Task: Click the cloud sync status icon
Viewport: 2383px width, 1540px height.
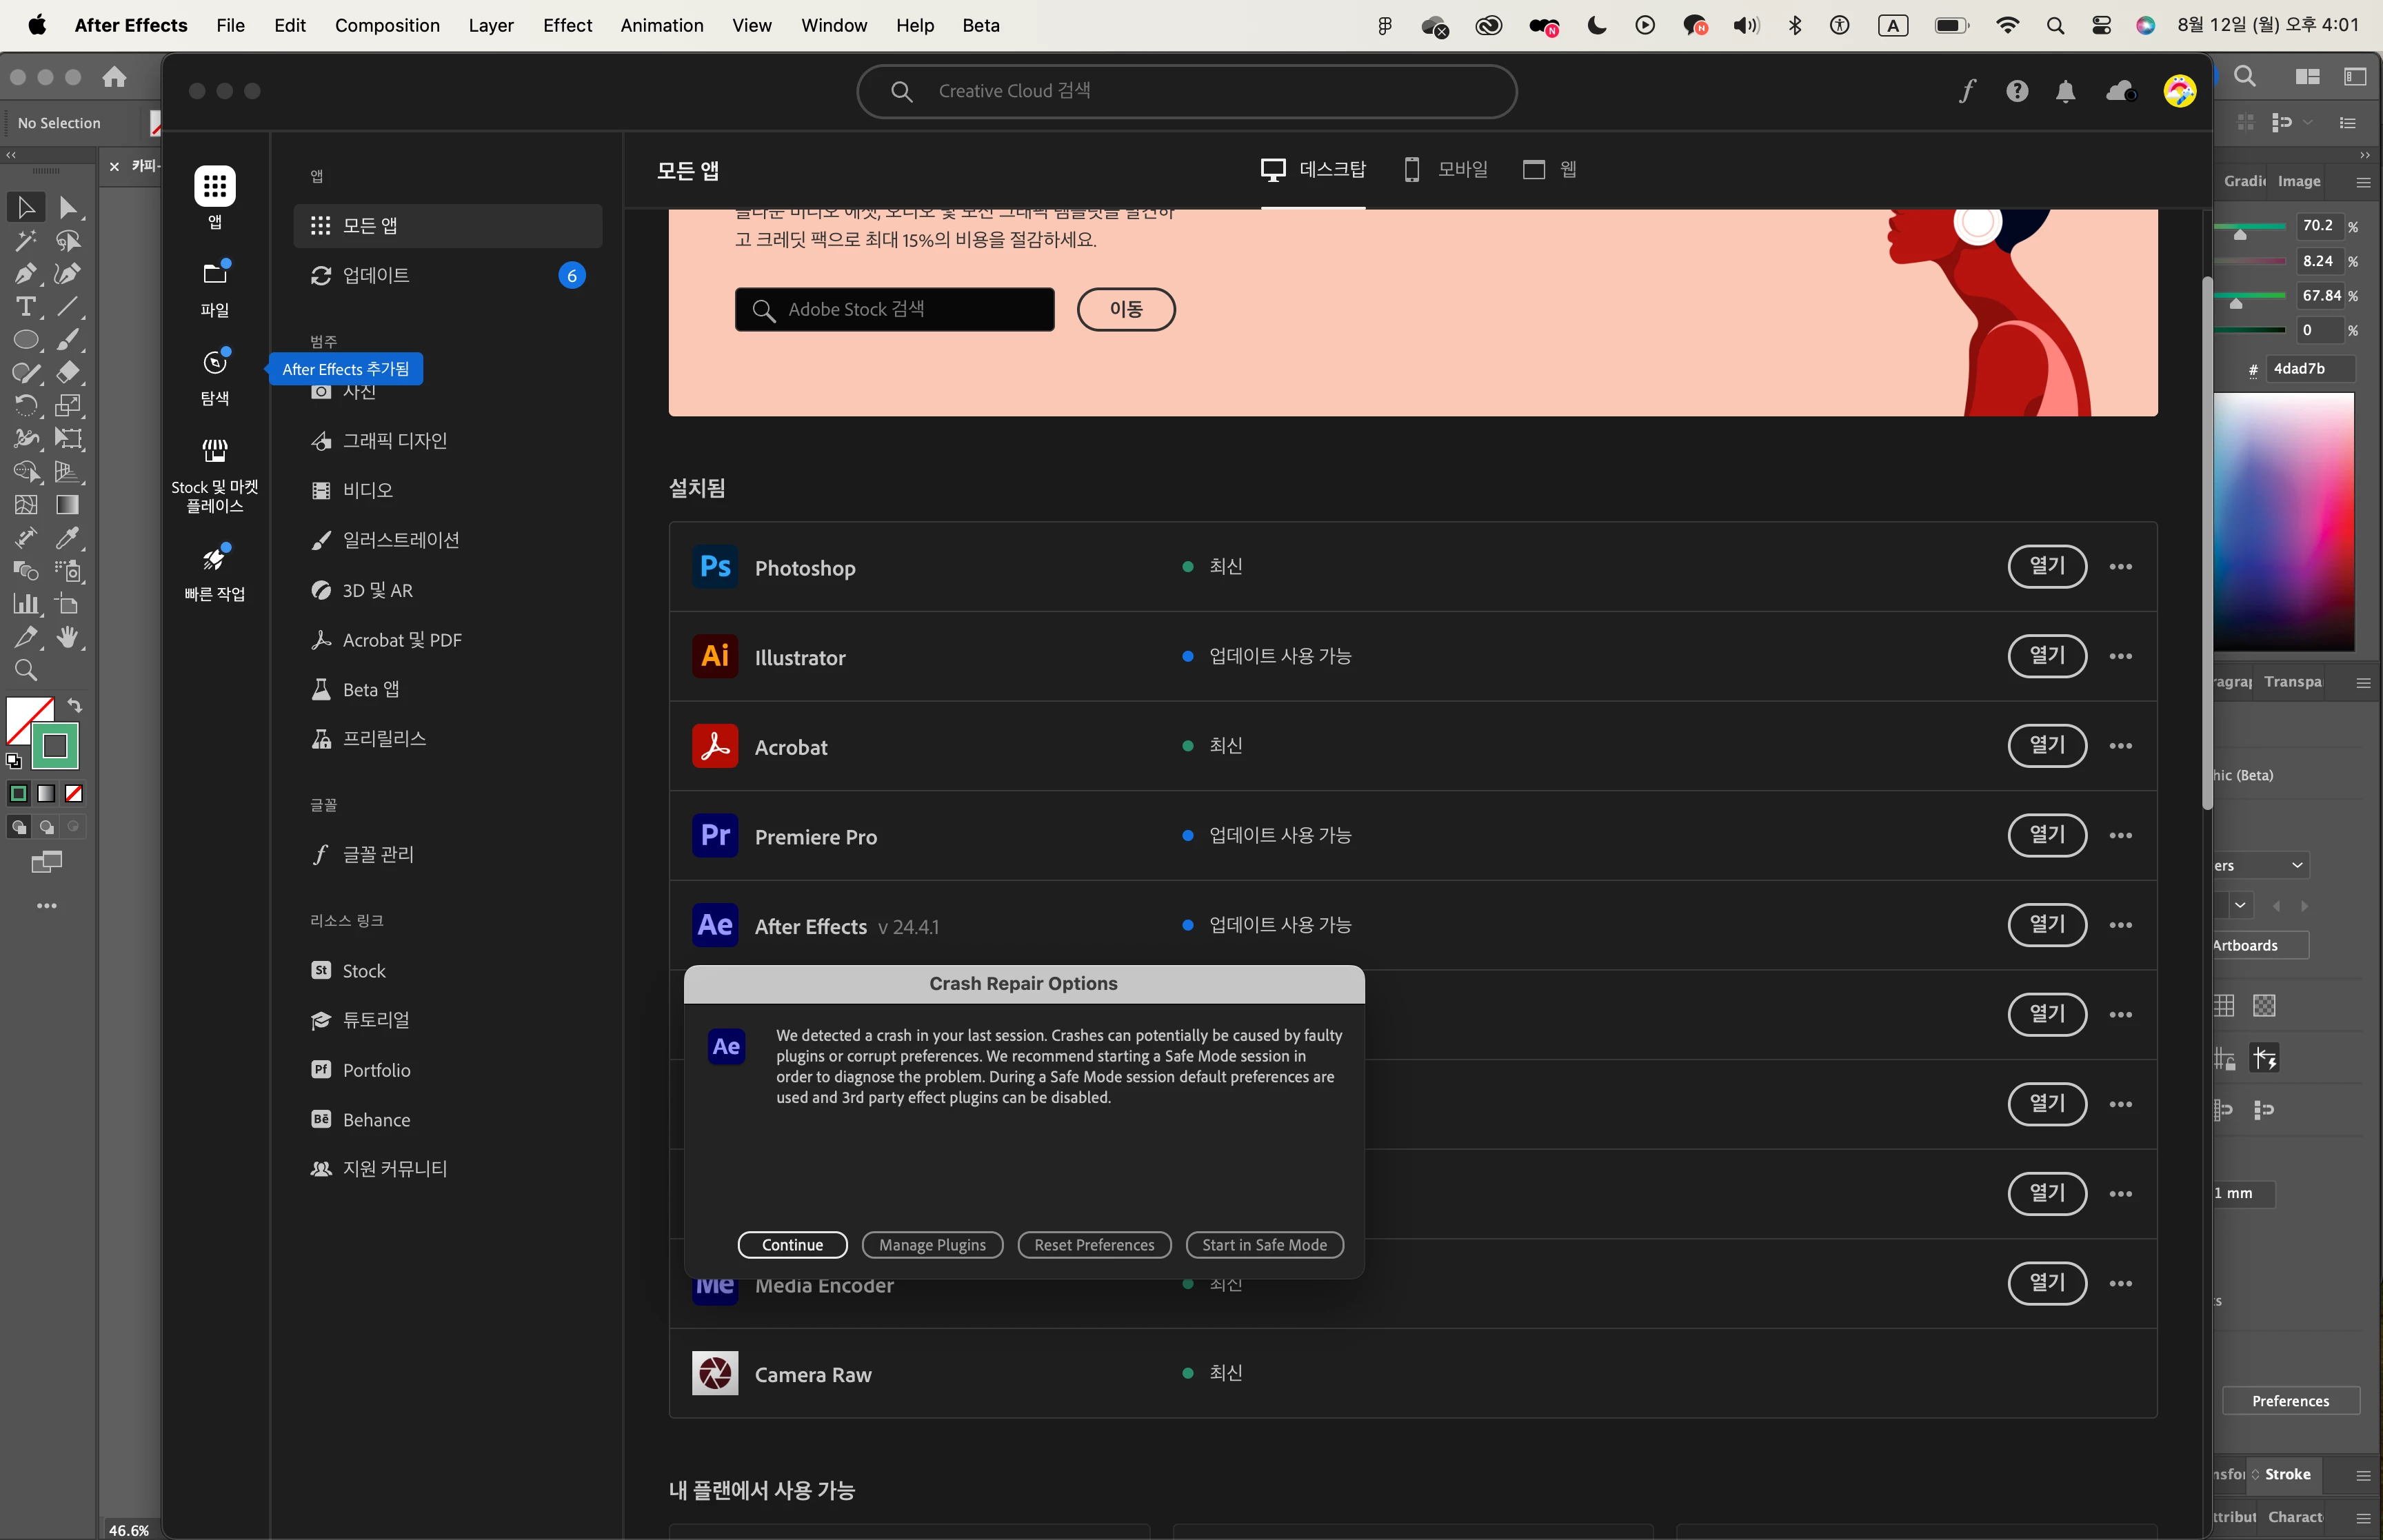Action: click(2120, 92)
